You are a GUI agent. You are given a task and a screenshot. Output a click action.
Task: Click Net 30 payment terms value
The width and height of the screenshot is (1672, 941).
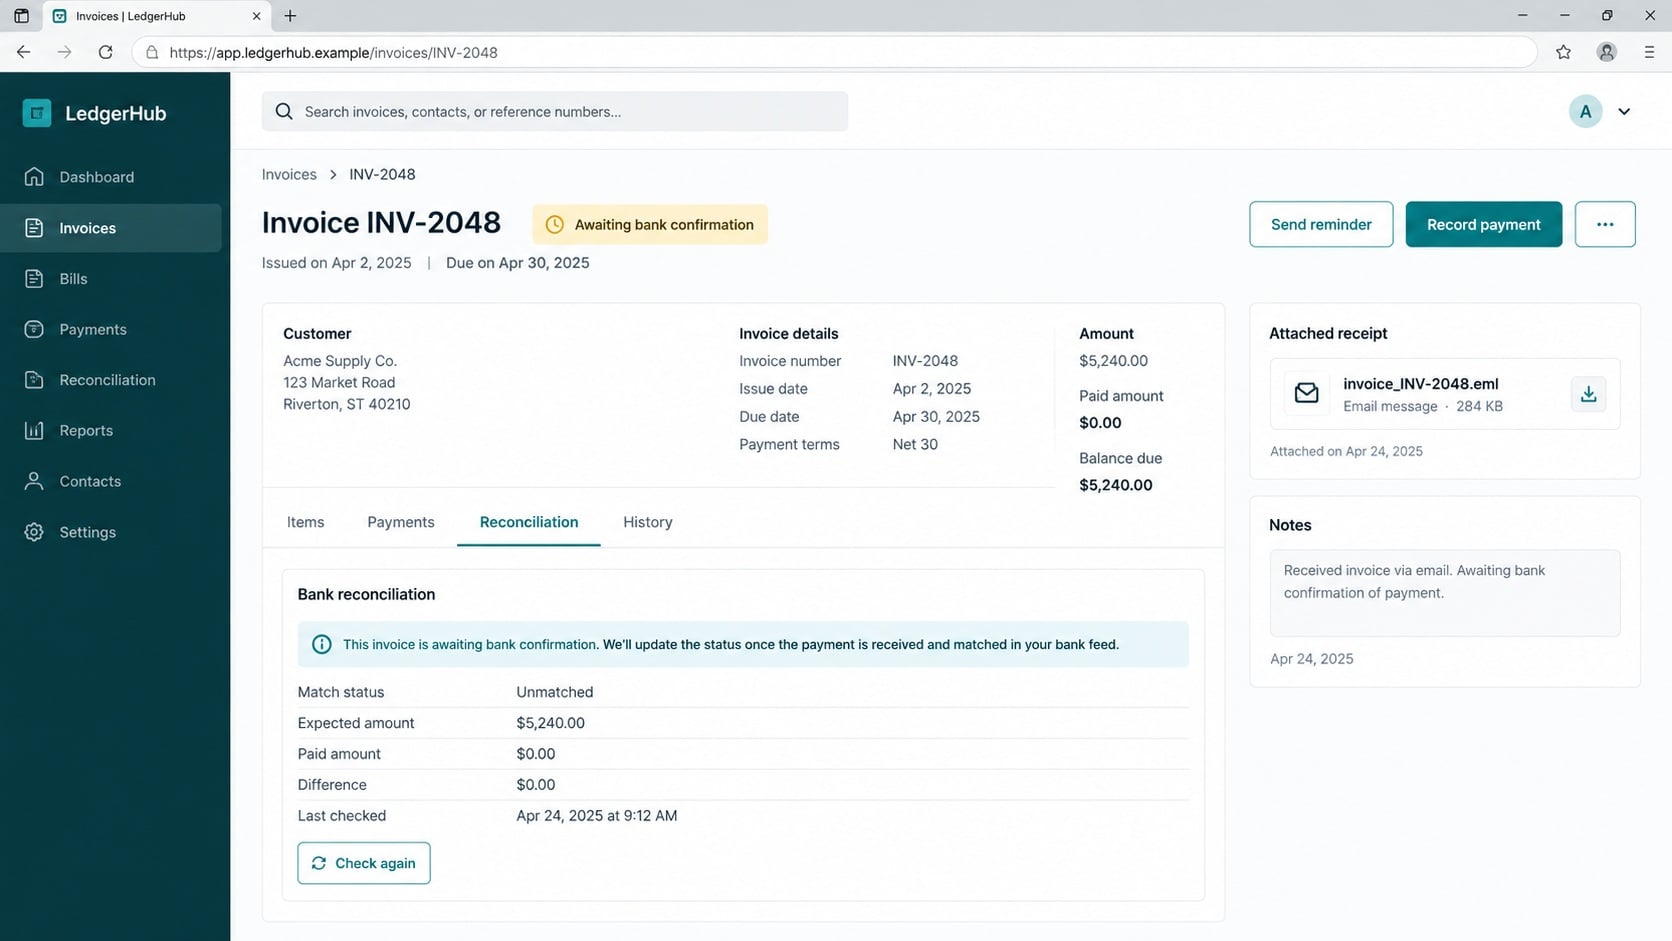(915, 444)
